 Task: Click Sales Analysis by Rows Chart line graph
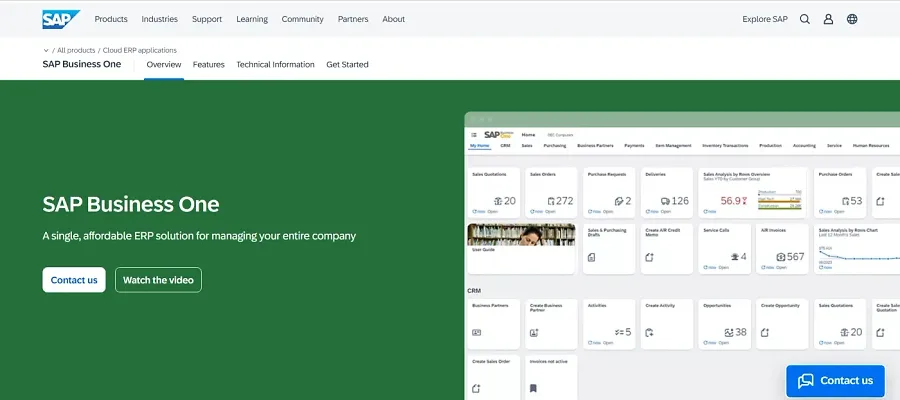(x=859, y=256)
